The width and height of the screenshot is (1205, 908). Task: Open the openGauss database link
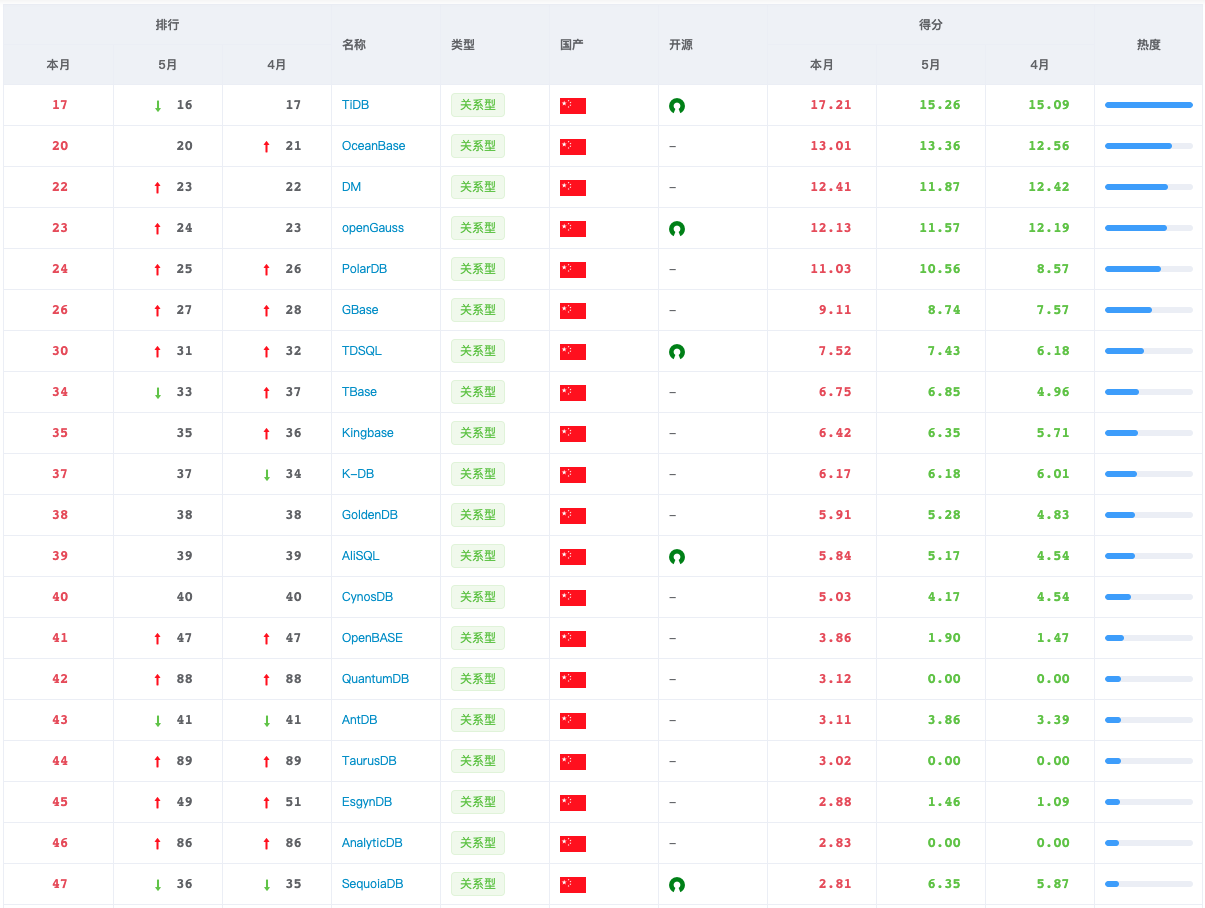[x=373, y=228]
